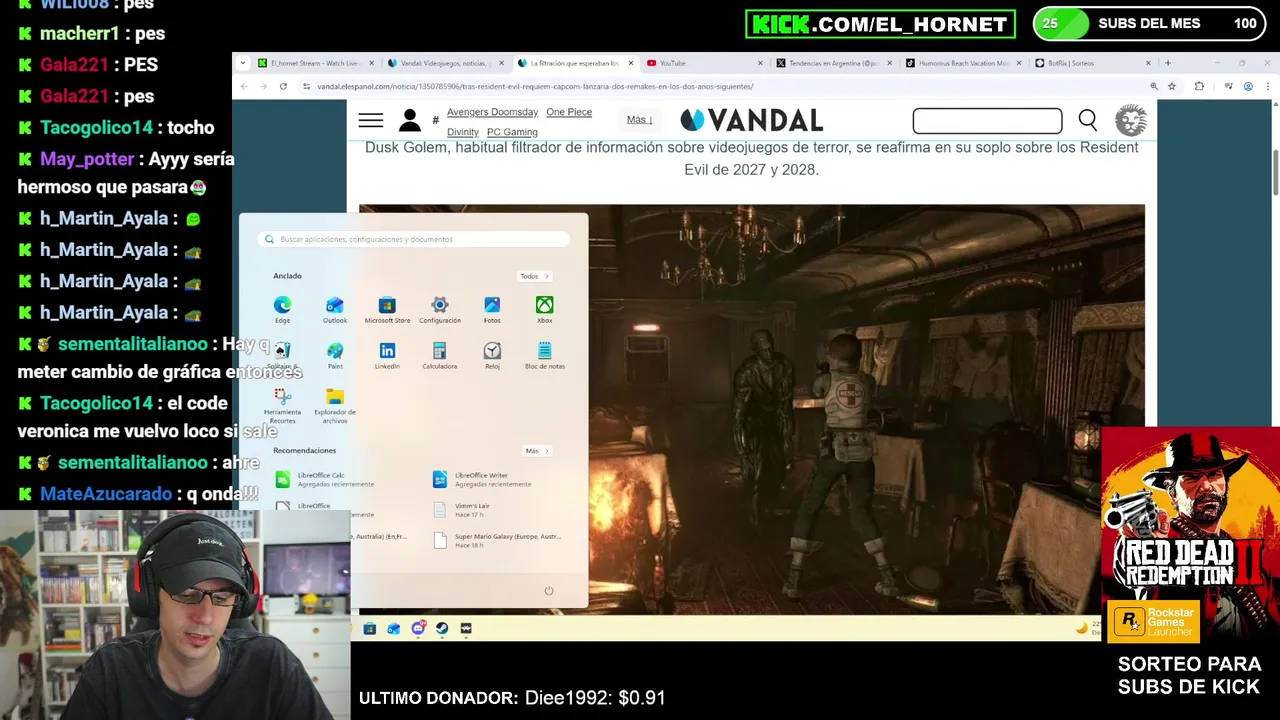Click the Resident Evil article image
The height and width of the screenshot is (720, 1280).
[866, 408]
